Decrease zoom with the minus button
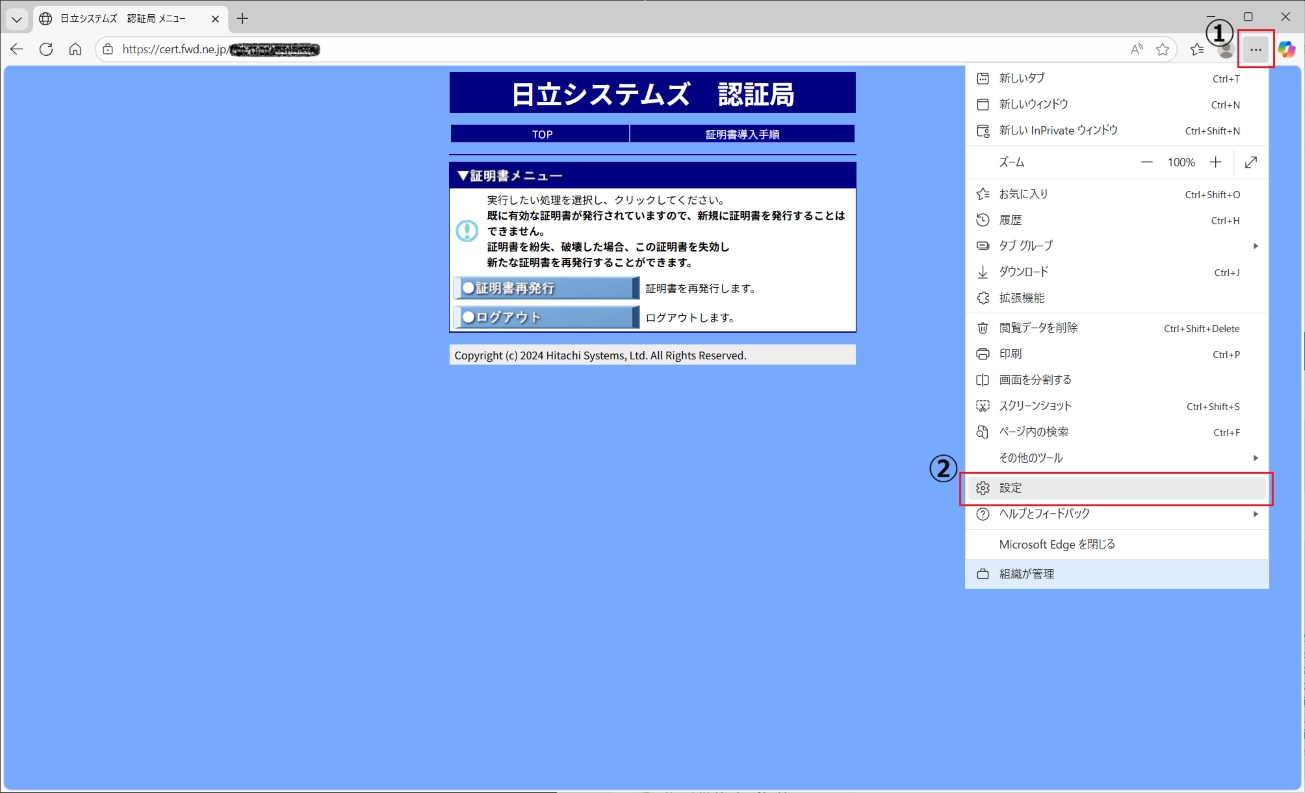The width and height of the screenshot is (1305, 793). (1147, 162)
